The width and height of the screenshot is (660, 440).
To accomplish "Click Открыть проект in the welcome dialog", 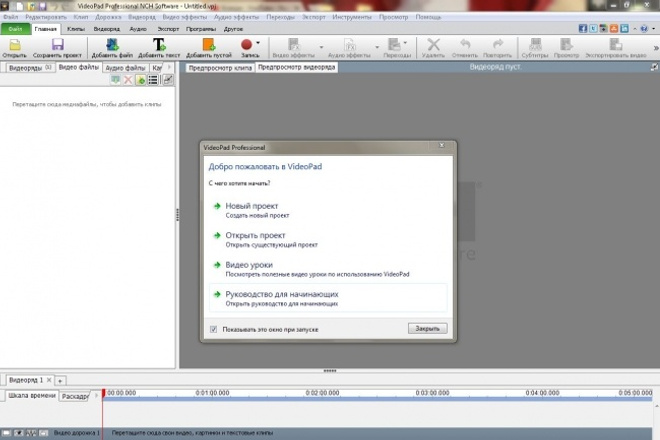I will pyautogui.click(x=255, y=235).
